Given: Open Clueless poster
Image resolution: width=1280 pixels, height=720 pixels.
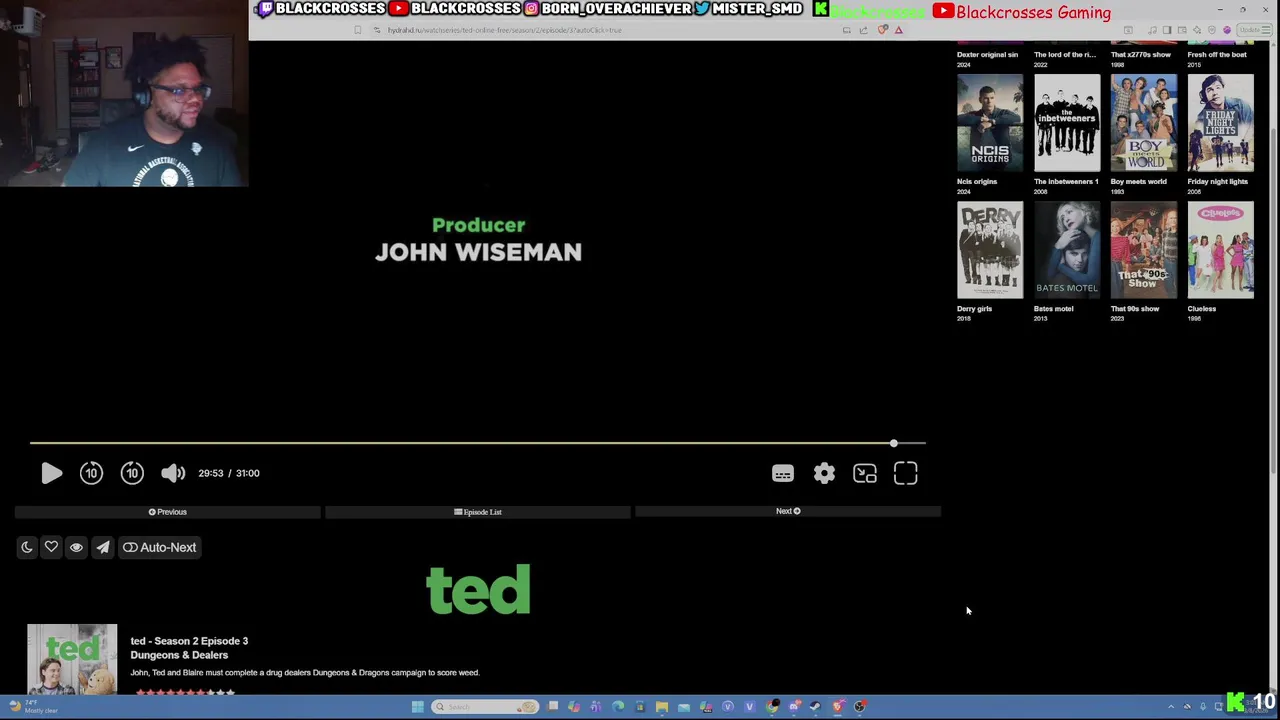Looking at the screenshot, I should pos(1220,250).
